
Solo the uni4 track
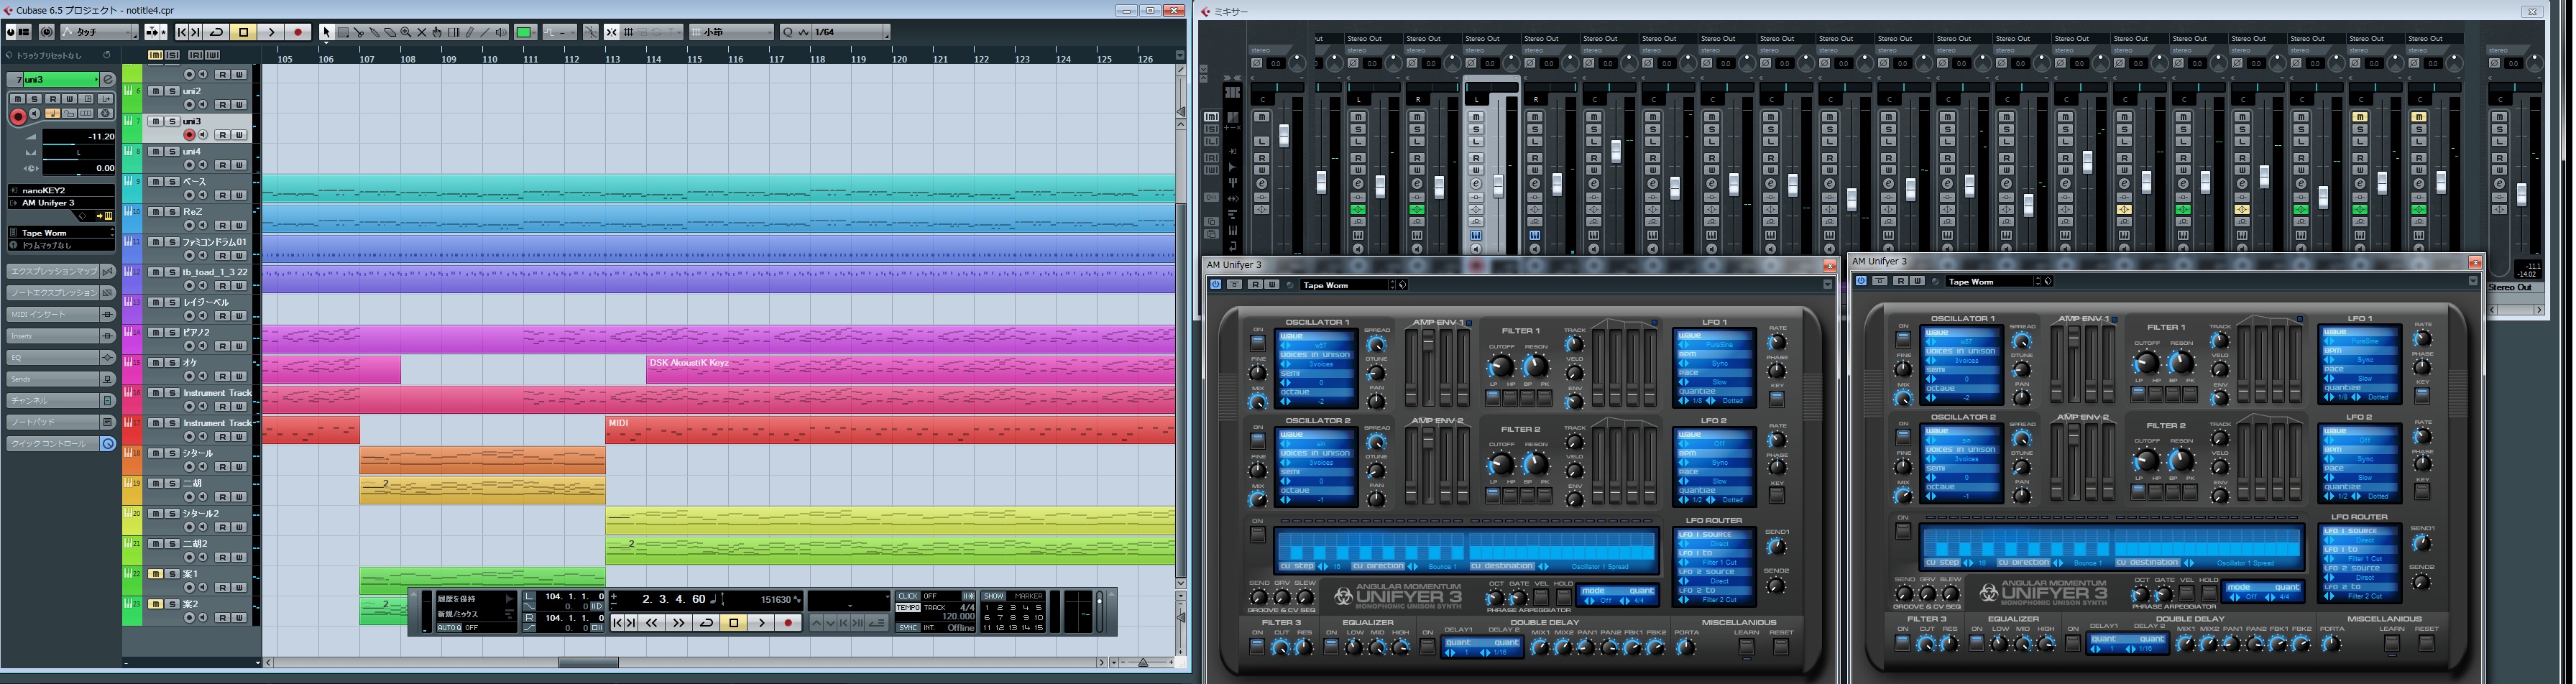[172, 152]
